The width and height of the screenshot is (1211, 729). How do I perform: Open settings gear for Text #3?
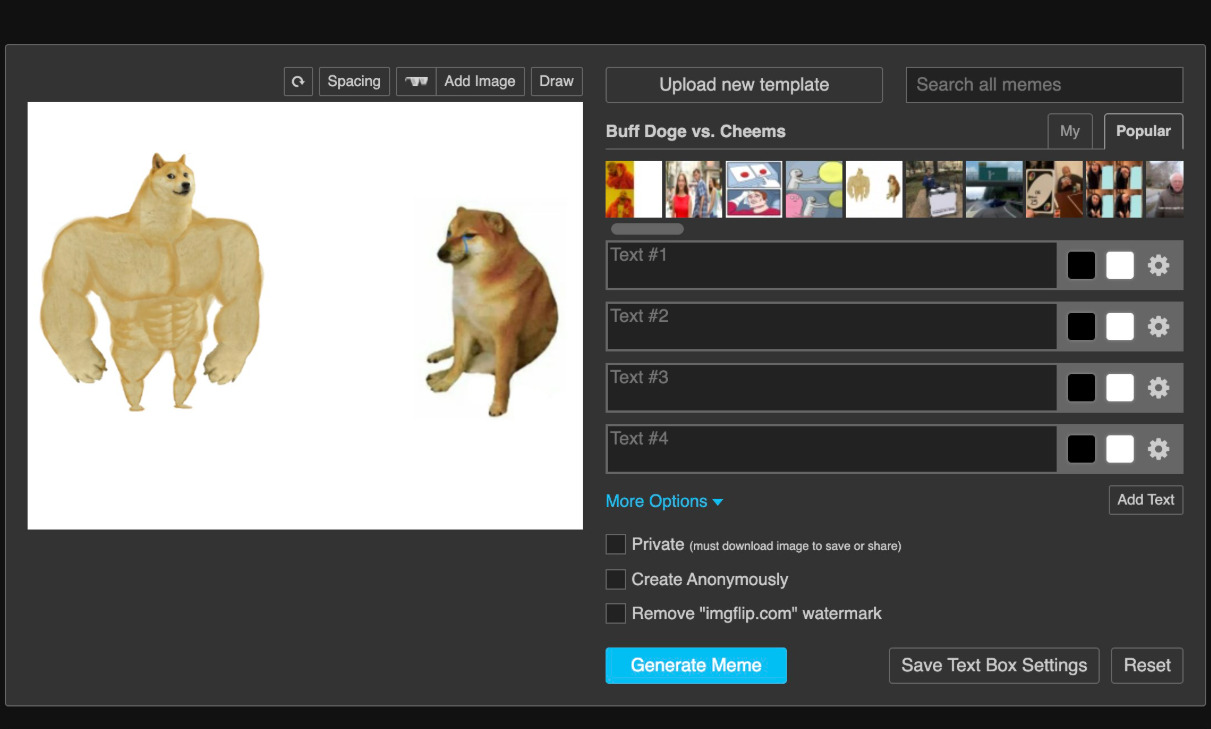coord(1158,388)
